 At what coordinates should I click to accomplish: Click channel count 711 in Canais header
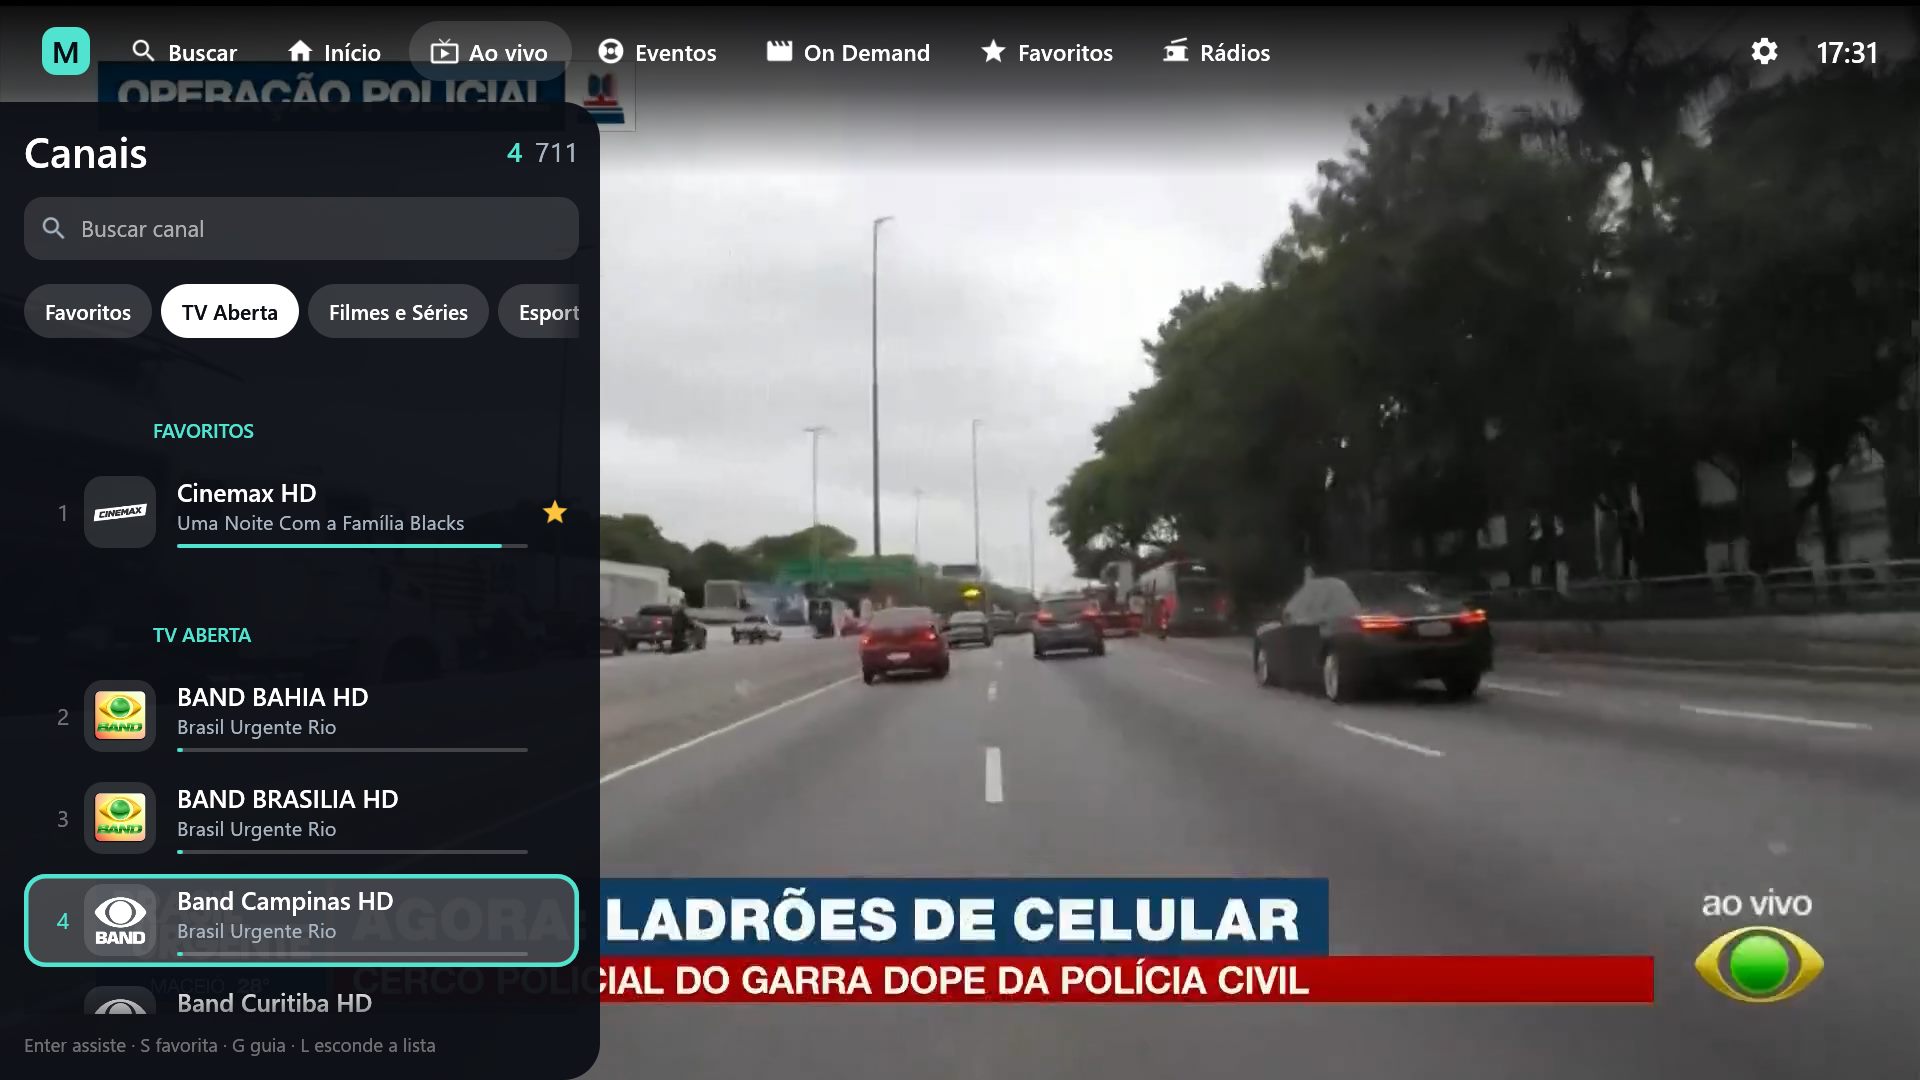point(556,153)
